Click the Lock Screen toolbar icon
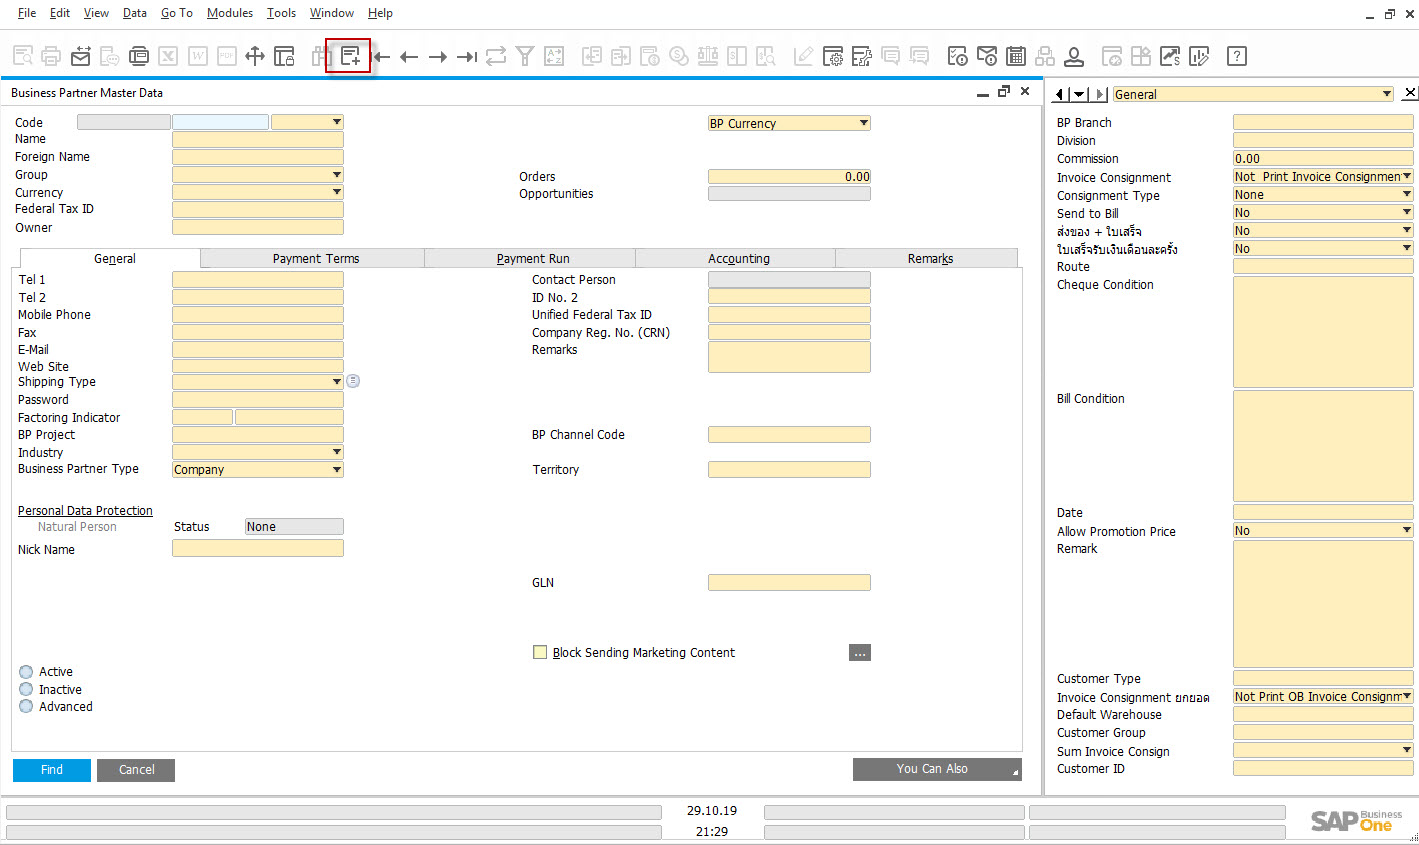The image size is (1419, 845). click(x=284, y=56)
